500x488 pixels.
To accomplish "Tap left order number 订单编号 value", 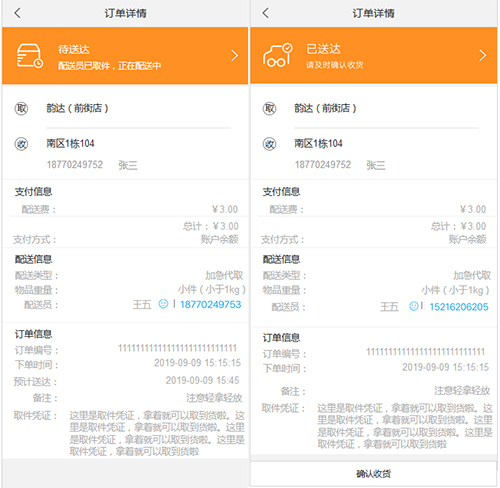I will click(177, 348).
